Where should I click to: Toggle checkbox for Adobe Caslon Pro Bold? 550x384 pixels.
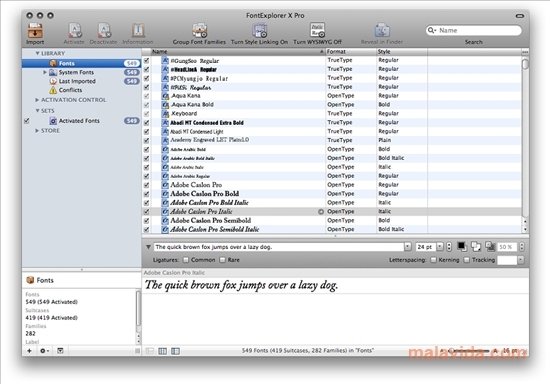(x=147, y=194)
